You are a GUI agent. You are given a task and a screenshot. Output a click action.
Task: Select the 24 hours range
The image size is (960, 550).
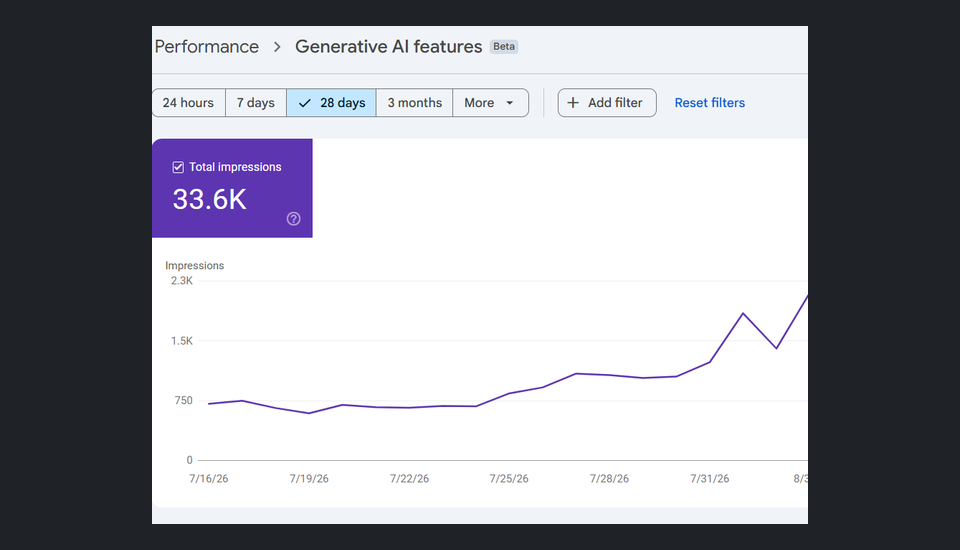click(x=189, y=103)
